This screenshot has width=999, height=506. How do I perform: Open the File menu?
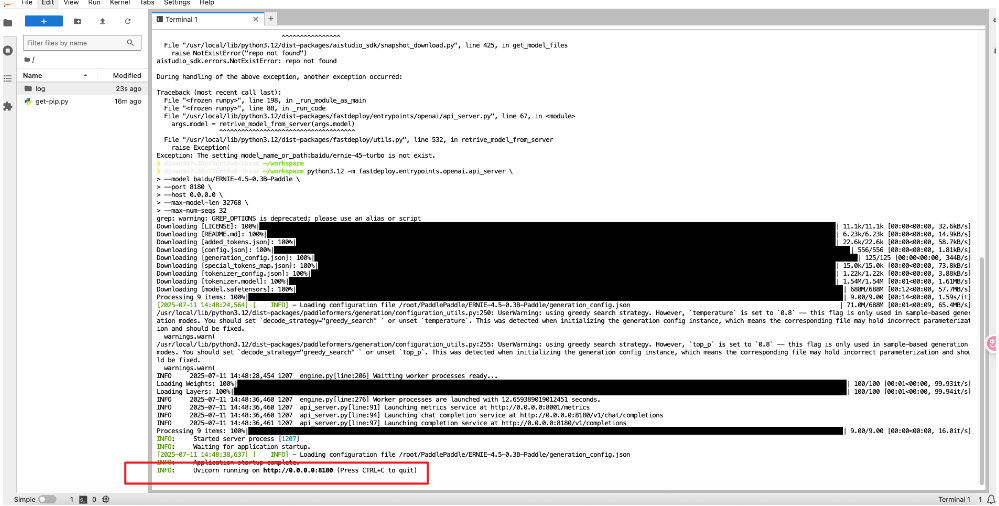[x=26, y=3]
